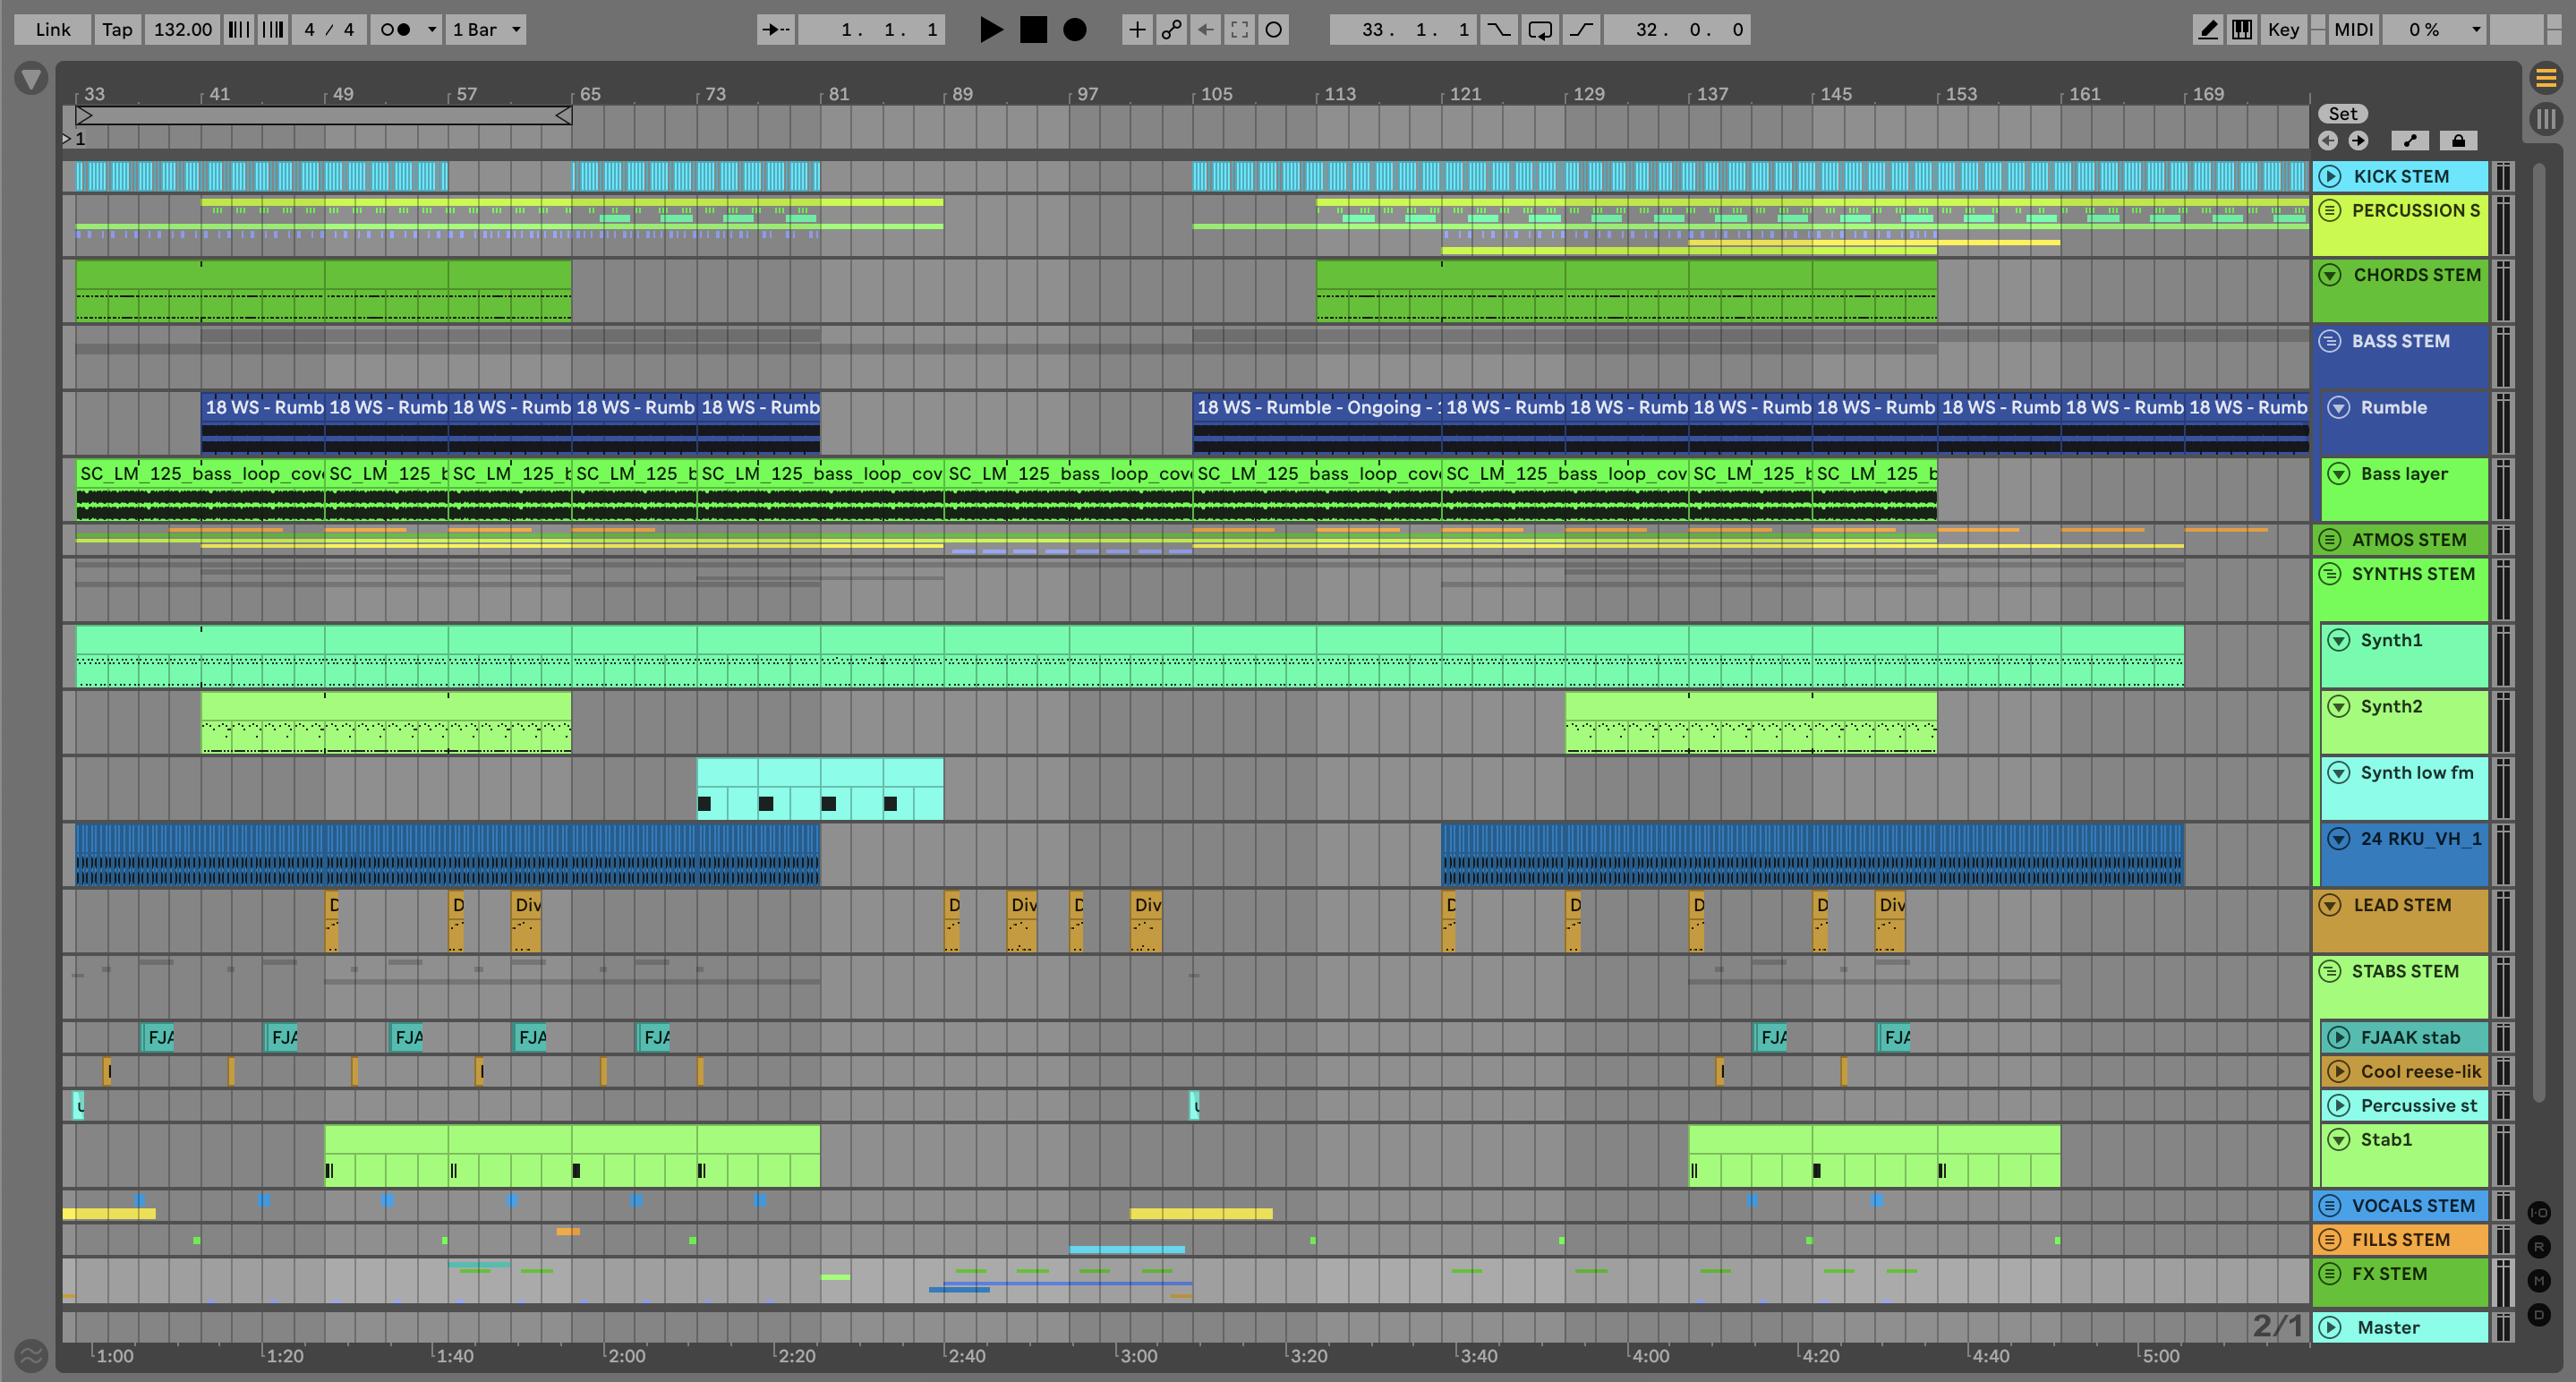Enable the Computer MIDI Keyboard piano icon
The image size is (2576, 1382).
pyautogui.click(x=2242, y=29)
